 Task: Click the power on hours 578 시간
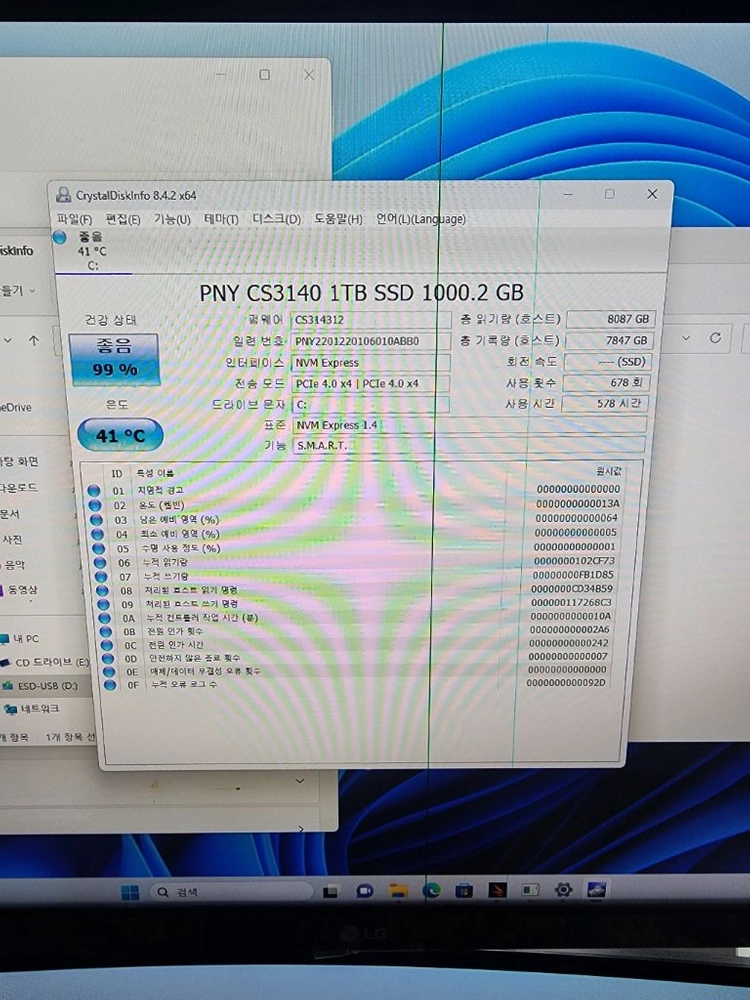[x=605, y=404]
